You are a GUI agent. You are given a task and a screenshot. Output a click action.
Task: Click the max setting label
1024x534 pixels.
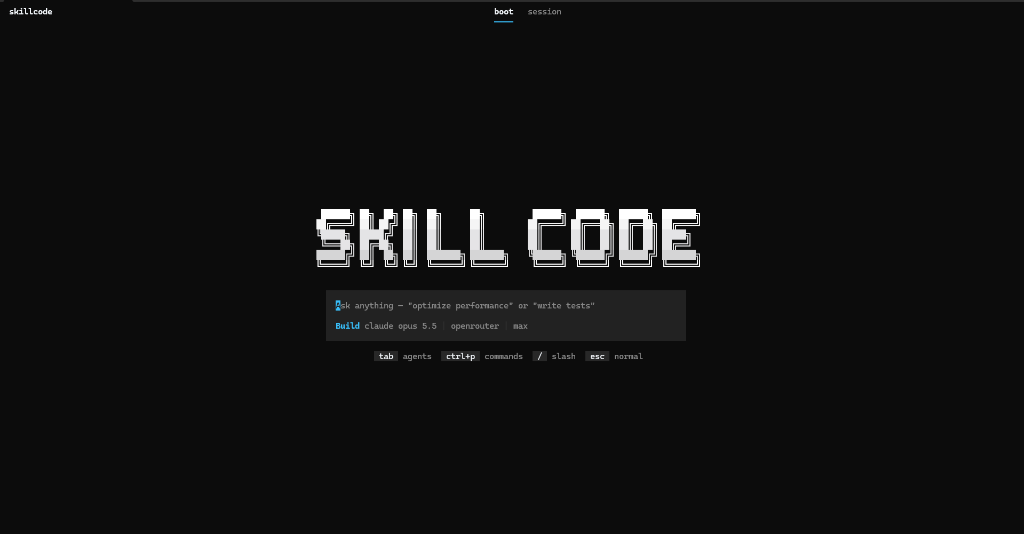520,326
